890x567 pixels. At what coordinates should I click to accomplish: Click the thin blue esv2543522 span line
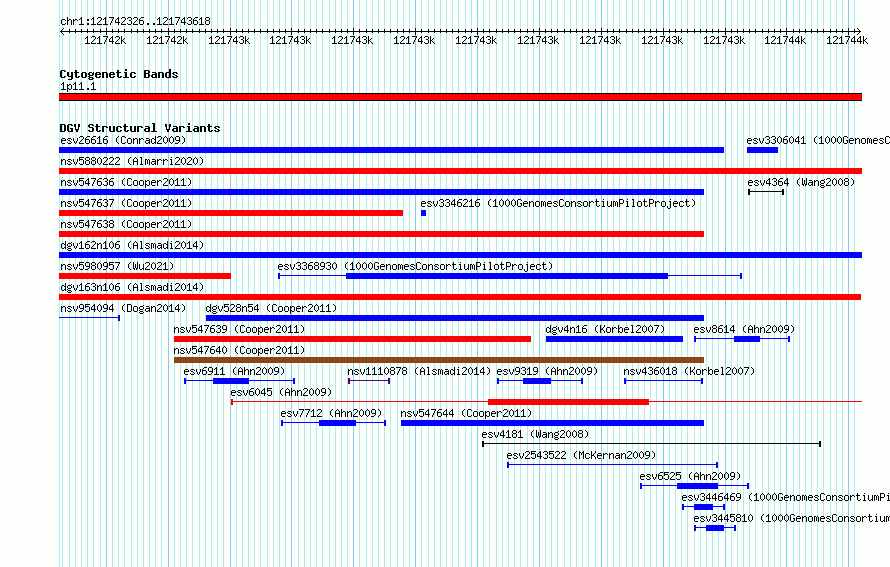pos(612,465)
